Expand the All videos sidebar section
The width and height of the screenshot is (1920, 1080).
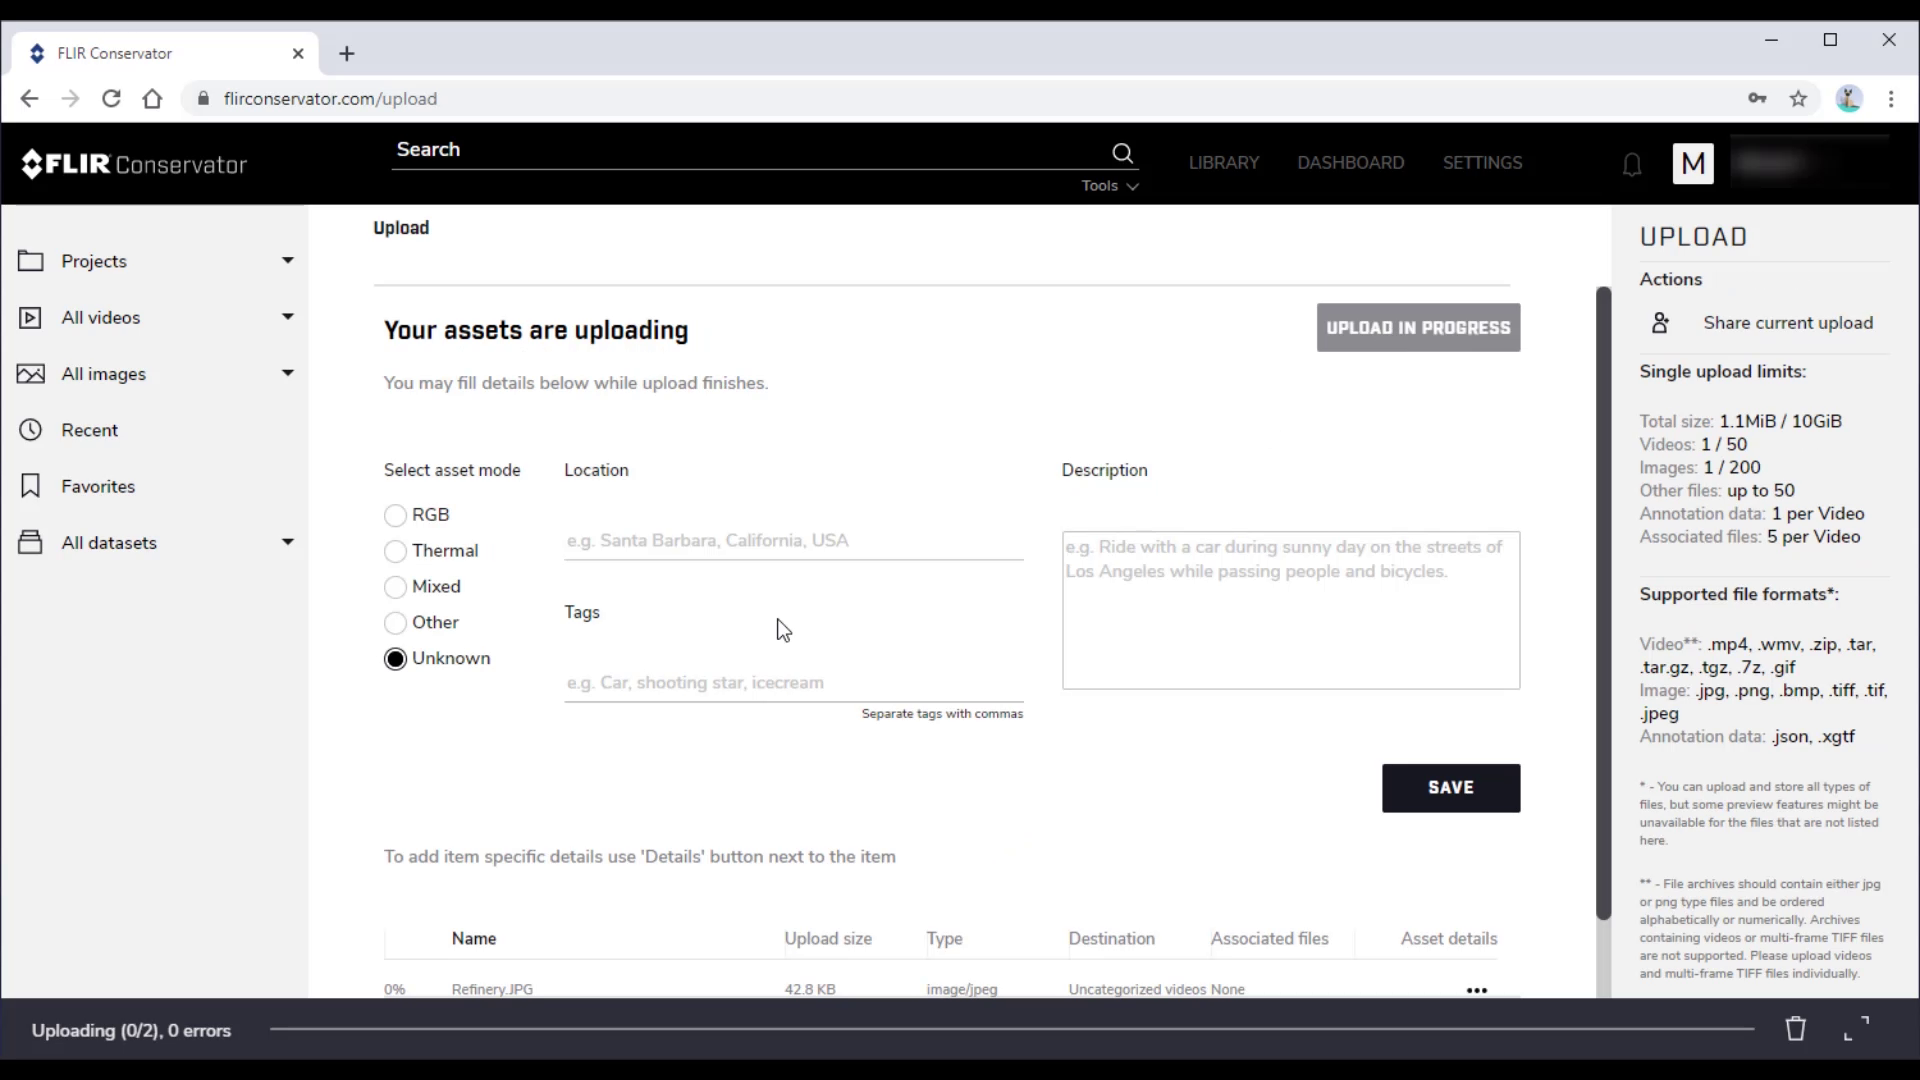coord(287,316)
